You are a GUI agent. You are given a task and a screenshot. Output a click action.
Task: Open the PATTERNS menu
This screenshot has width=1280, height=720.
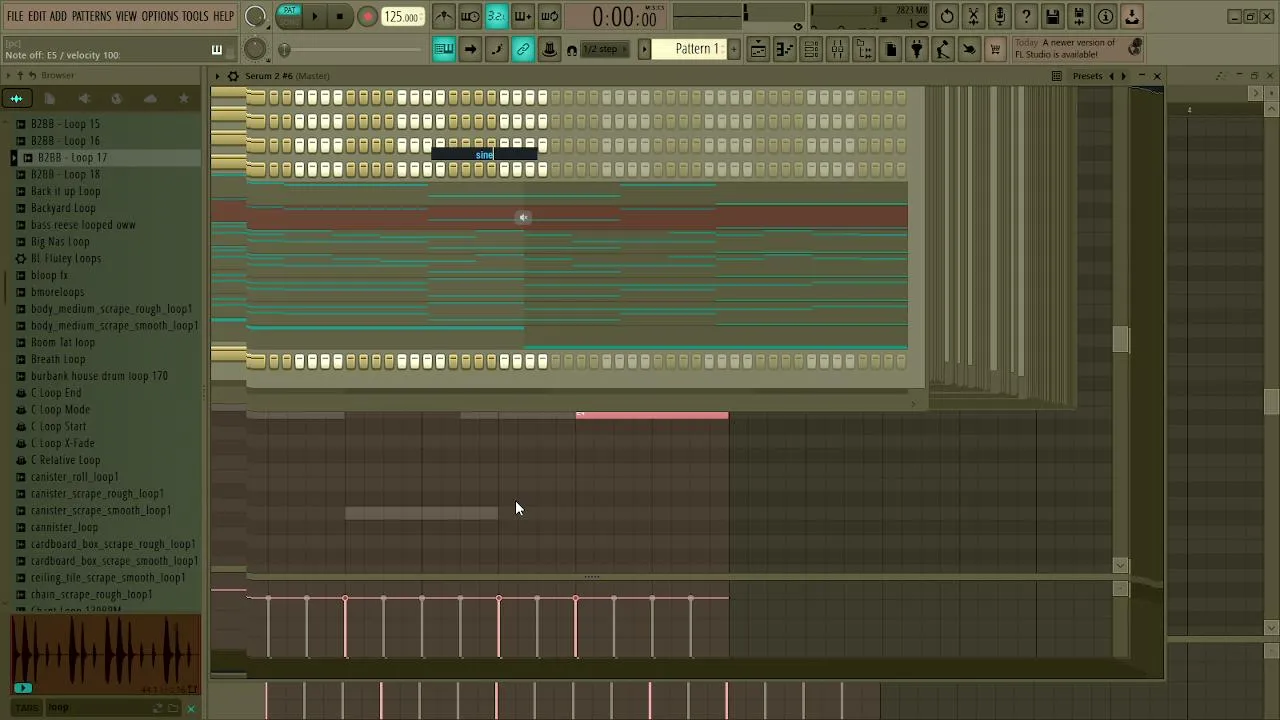click(x=91, y=16)
